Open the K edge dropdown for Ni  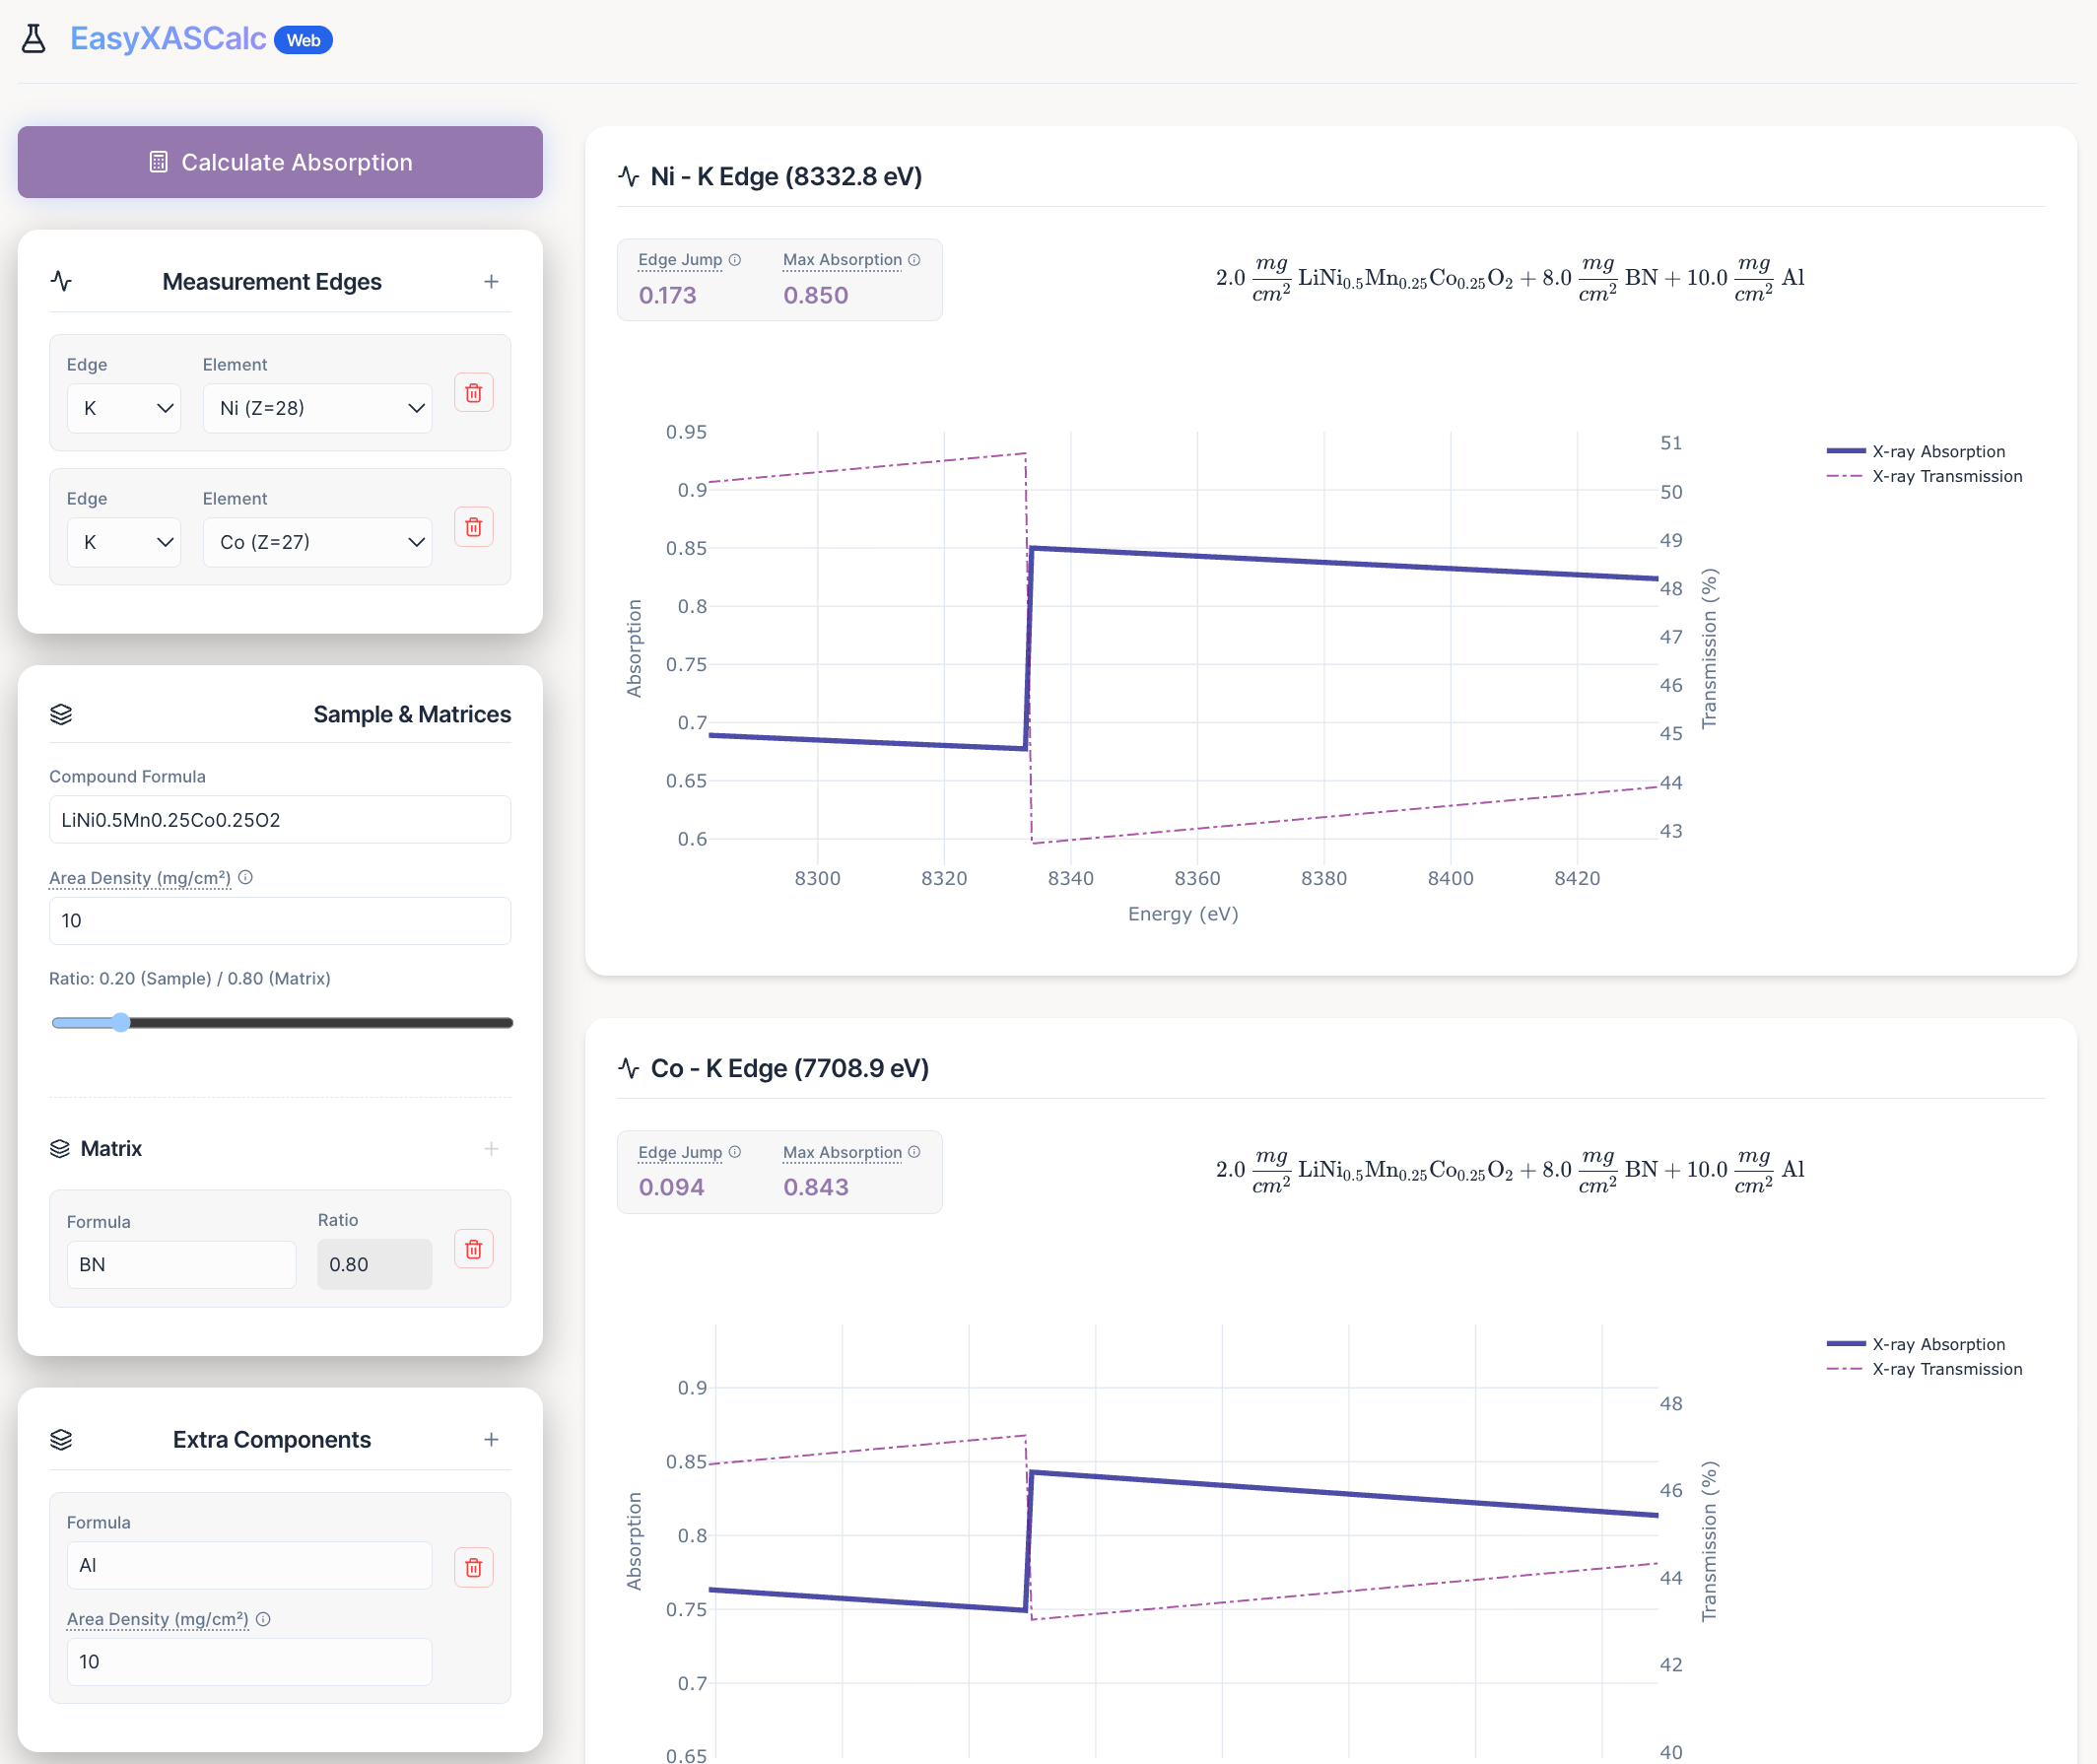tap(124, 408)
